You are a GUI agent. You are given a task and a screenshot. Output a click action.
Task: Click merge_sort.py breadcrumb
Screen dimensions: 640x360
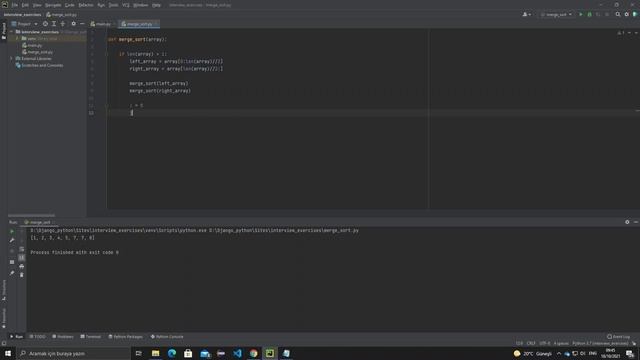tap(61, 15)
